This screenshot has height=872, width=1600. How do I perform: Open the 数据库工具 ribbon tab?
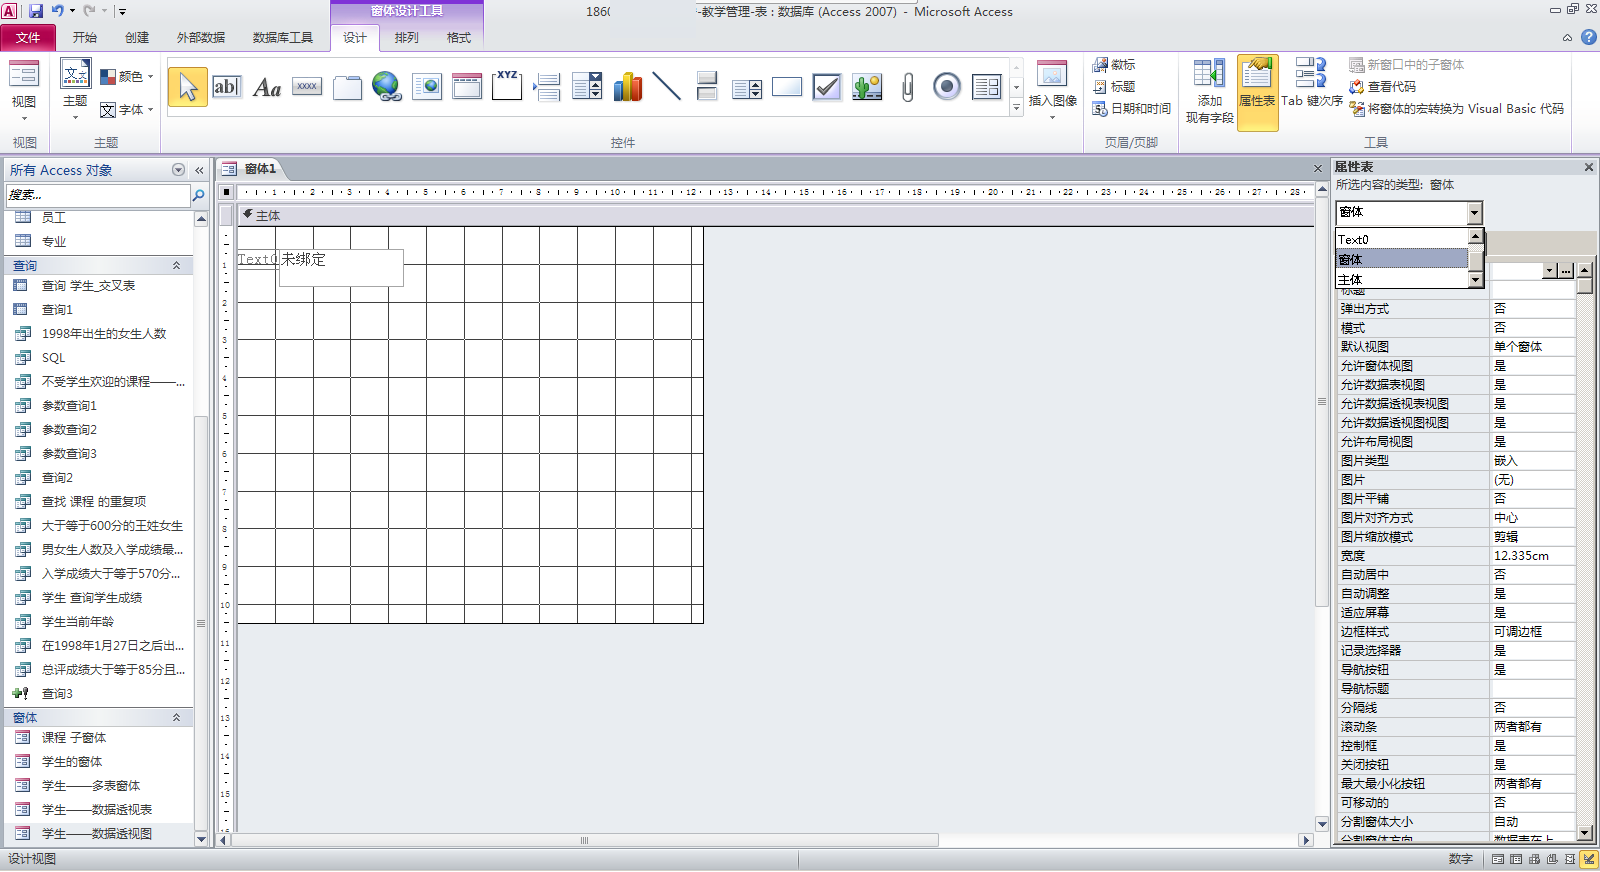[x=283, y=38]
